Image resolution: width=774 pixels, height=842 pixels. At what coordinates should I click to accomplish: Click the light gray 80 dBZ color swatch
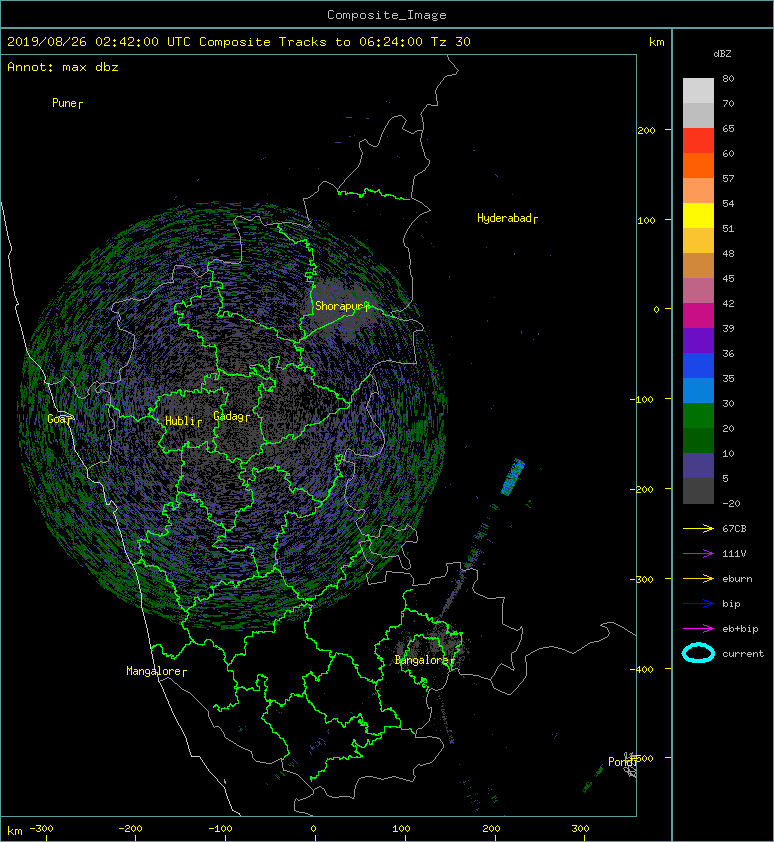tap(698, 91)
